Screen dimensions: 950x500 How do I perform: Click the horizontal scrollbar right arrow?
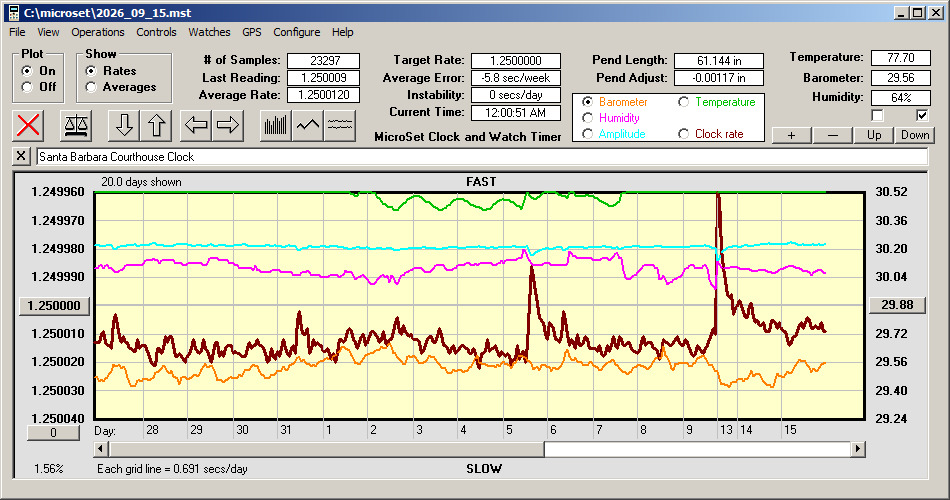(x=857, y=449)
